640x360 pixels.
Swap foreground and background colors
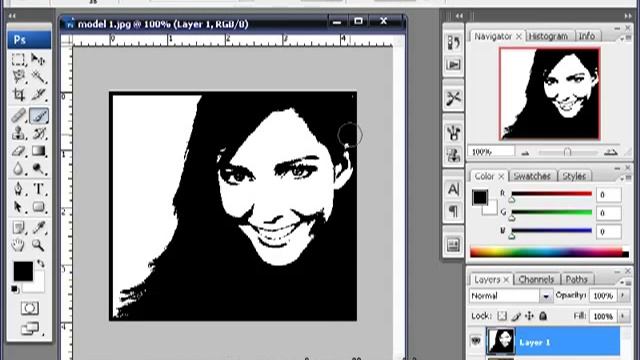41,264
